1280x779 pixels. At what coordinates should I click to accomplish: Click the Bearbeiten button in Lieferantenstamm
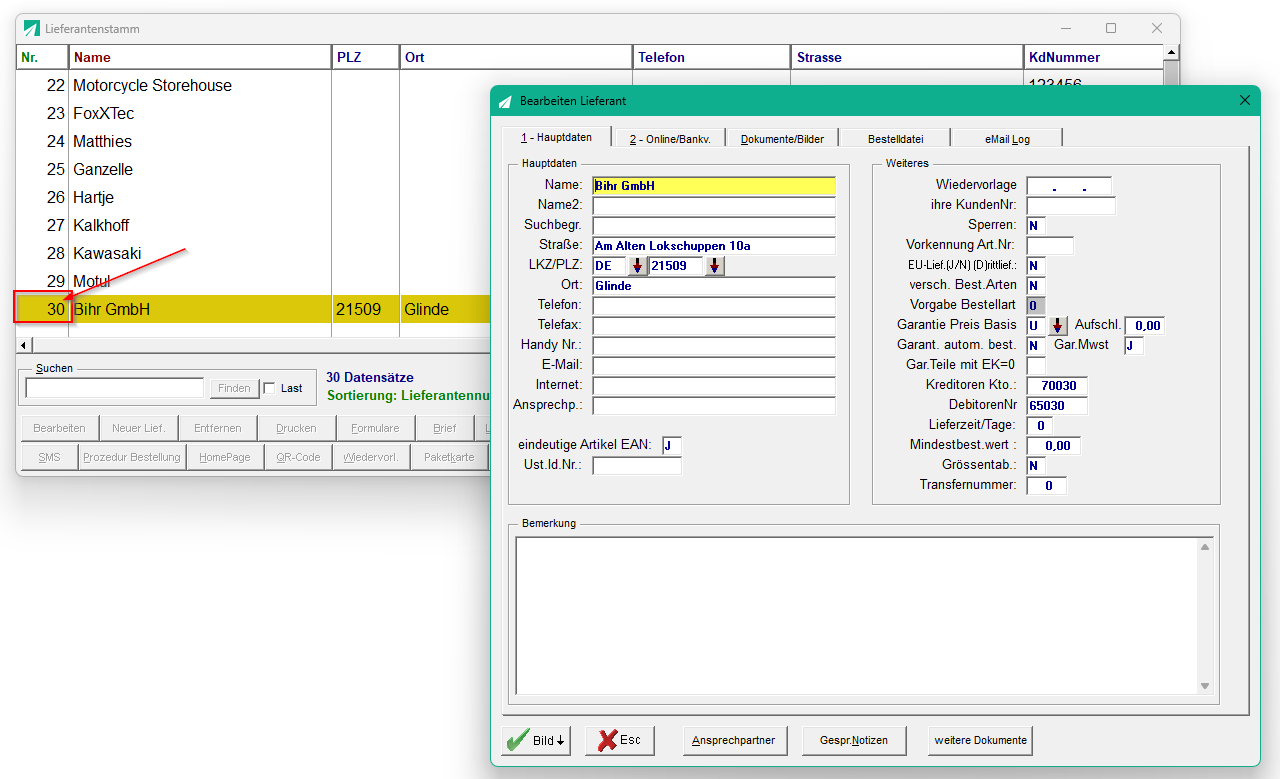click(59, 428)
